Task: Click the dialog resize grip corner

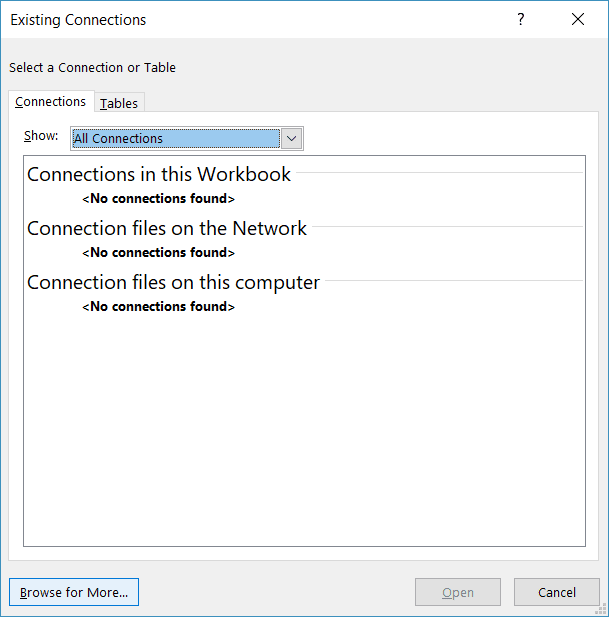Action: tap(602, 610)
